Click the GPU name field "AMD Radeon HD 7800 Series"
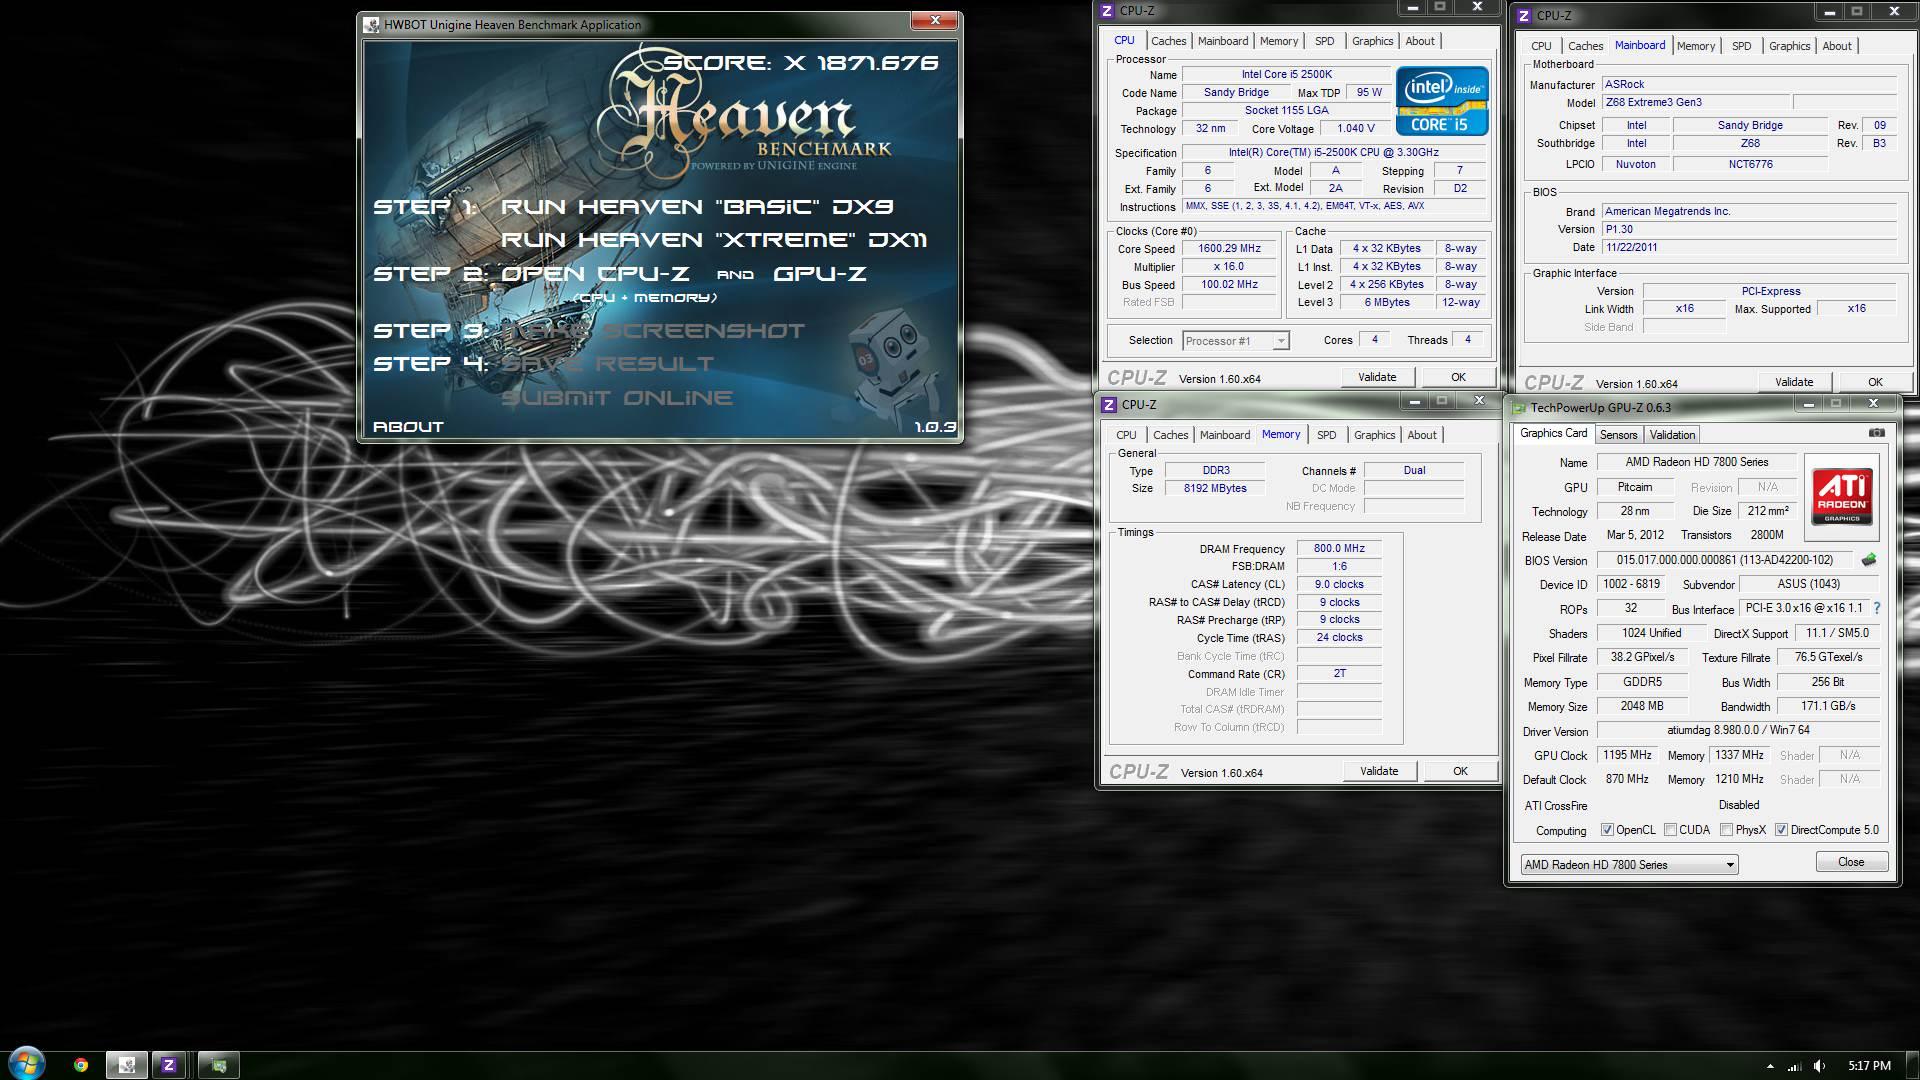1920x1080 pixels. (1697, 462)
